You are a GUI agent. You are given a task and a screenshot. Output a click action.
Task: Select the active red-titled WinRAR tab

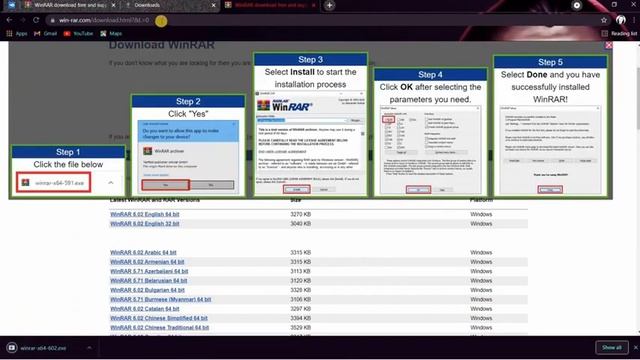point(269,5)
